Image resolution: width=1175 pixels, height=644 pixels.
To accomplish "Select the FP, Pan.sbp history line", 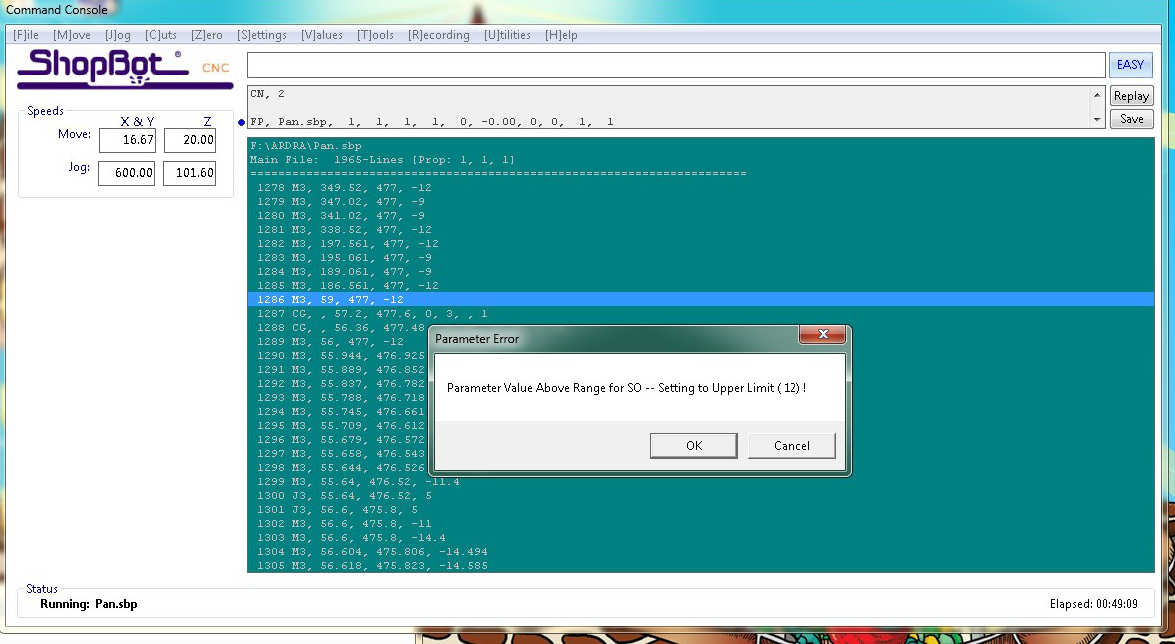I will [x=432, y=121].
